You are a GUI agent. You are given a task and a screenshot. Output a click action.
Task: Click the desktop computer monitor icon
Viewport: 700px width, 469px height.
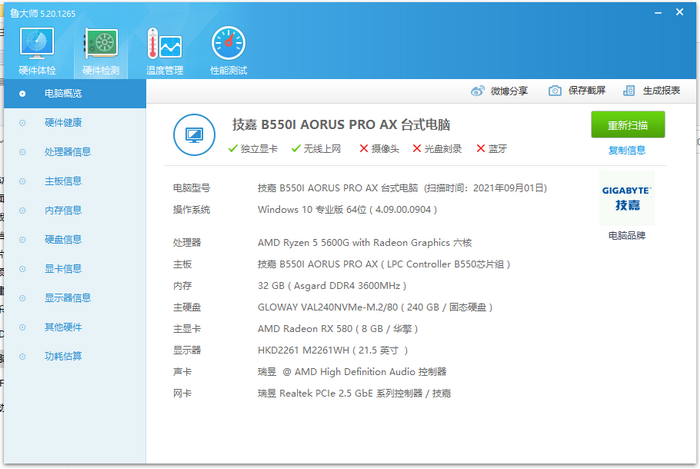click(x=195, y=134)
